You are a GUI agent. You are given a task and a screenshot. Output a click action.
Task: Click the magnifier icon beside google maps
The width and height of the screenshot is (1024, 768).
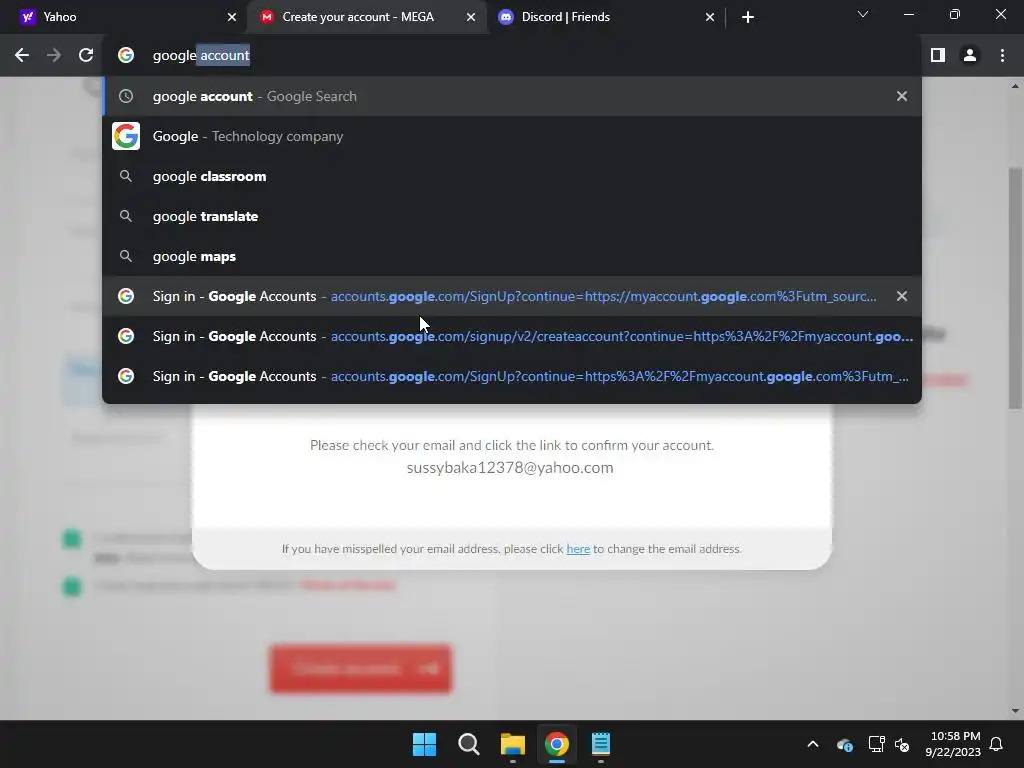(x=126, y=257)
